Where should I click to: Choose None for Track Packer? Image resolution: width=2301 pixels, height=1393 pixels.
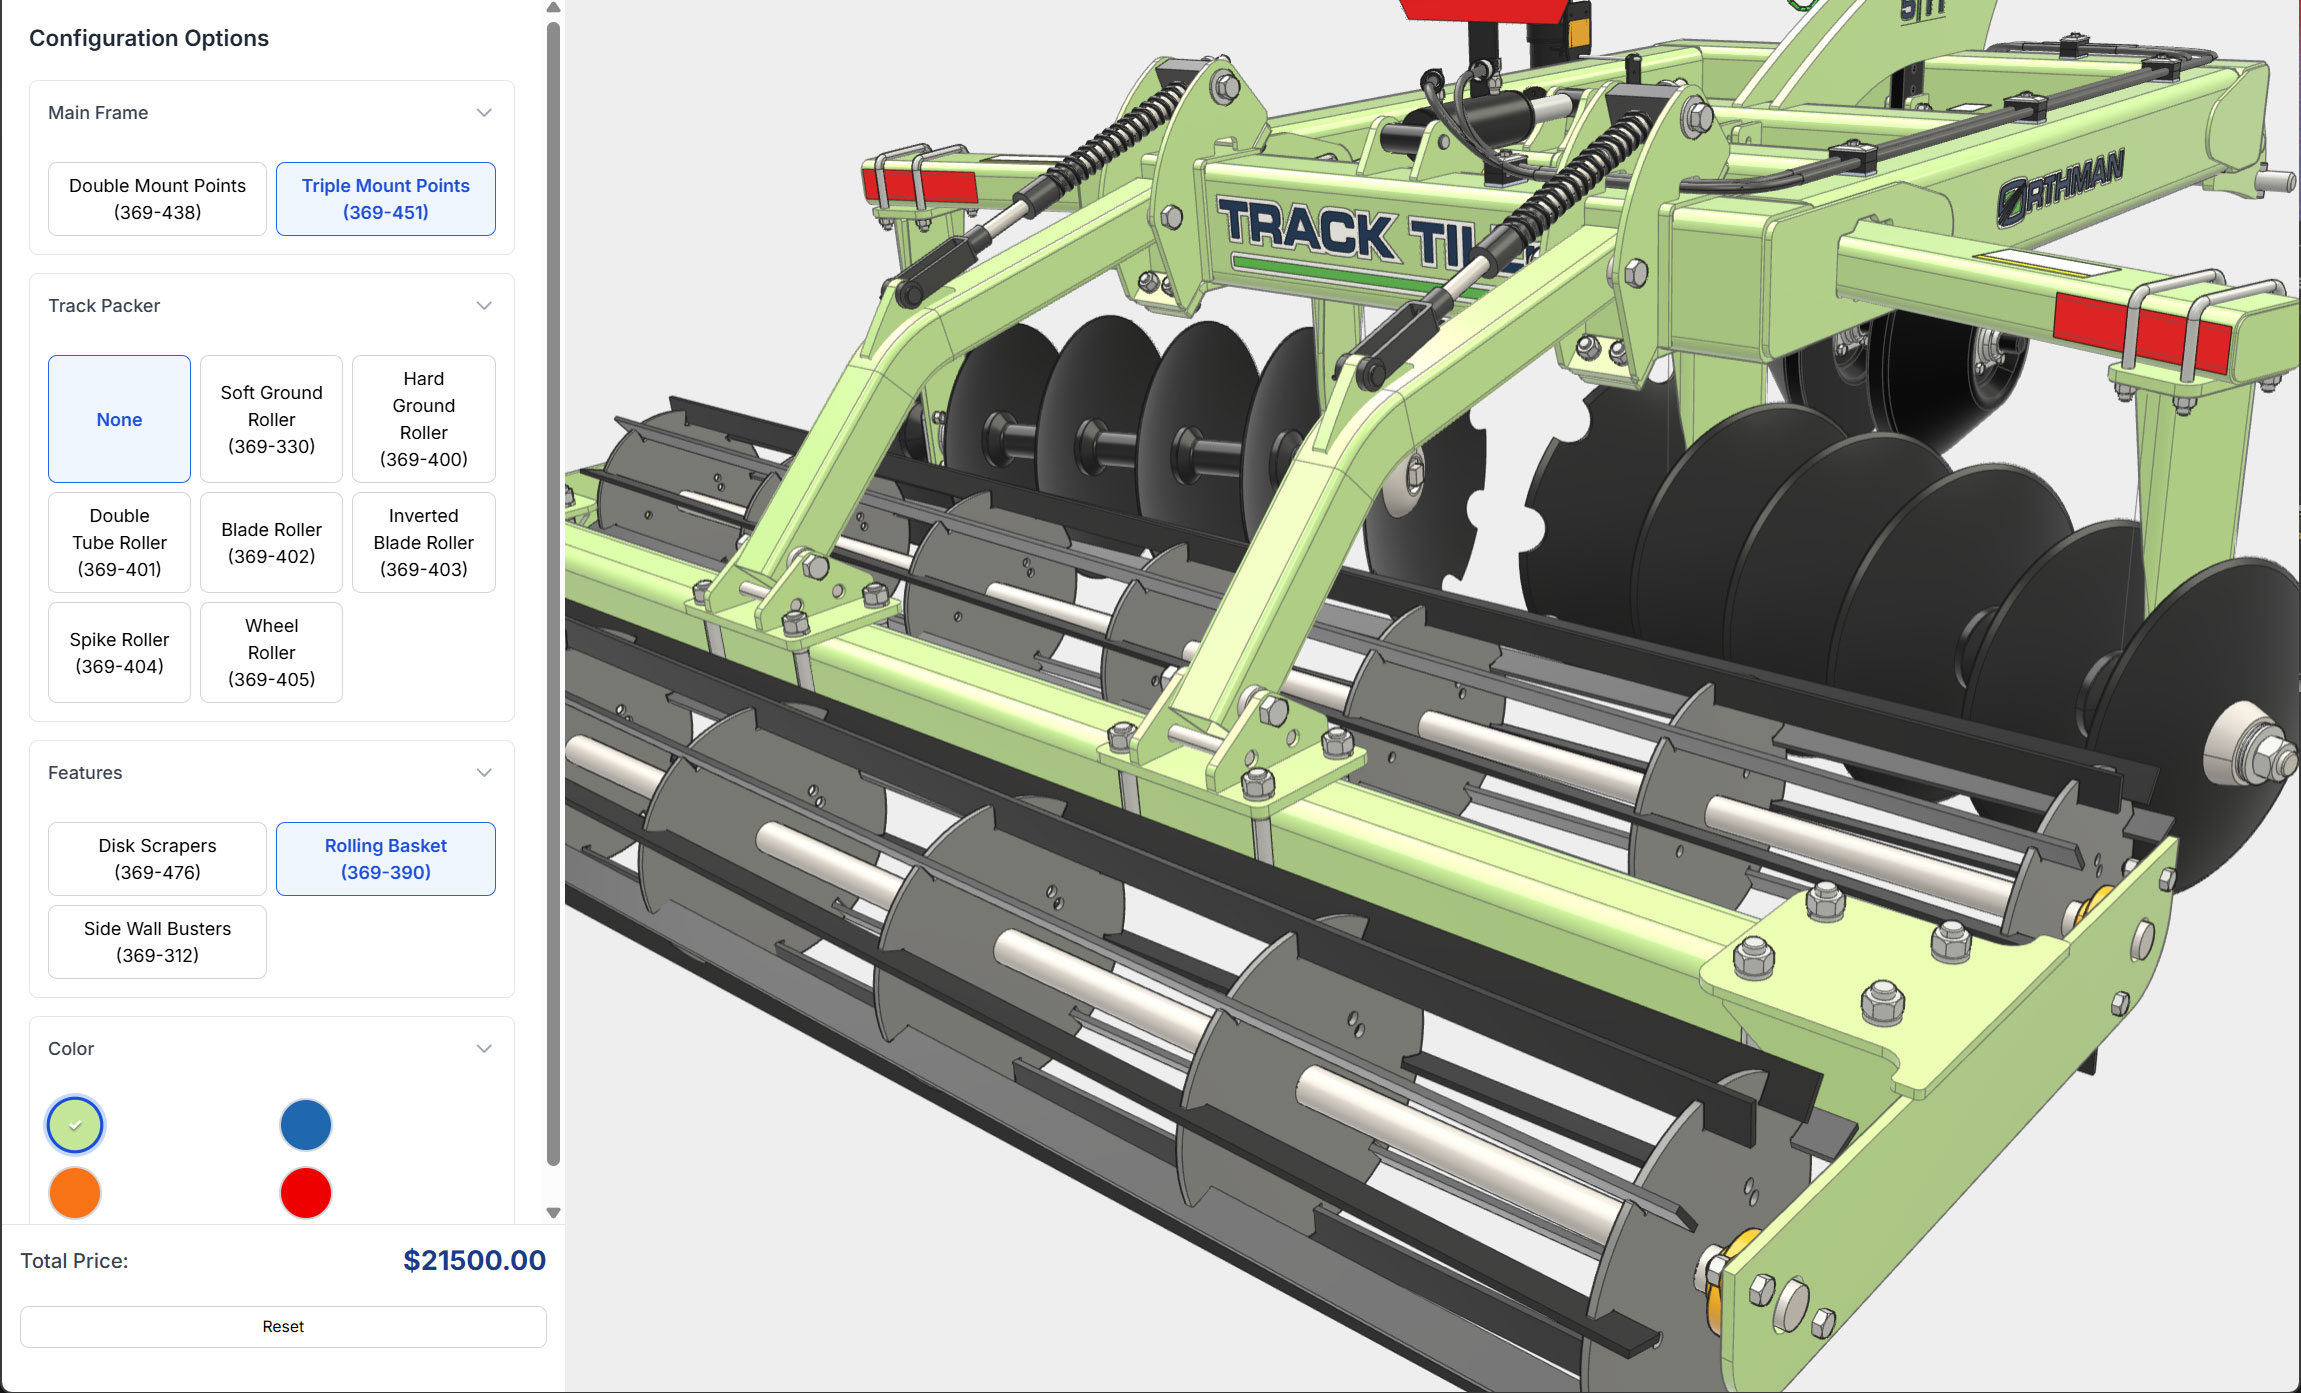pos(119,419)
